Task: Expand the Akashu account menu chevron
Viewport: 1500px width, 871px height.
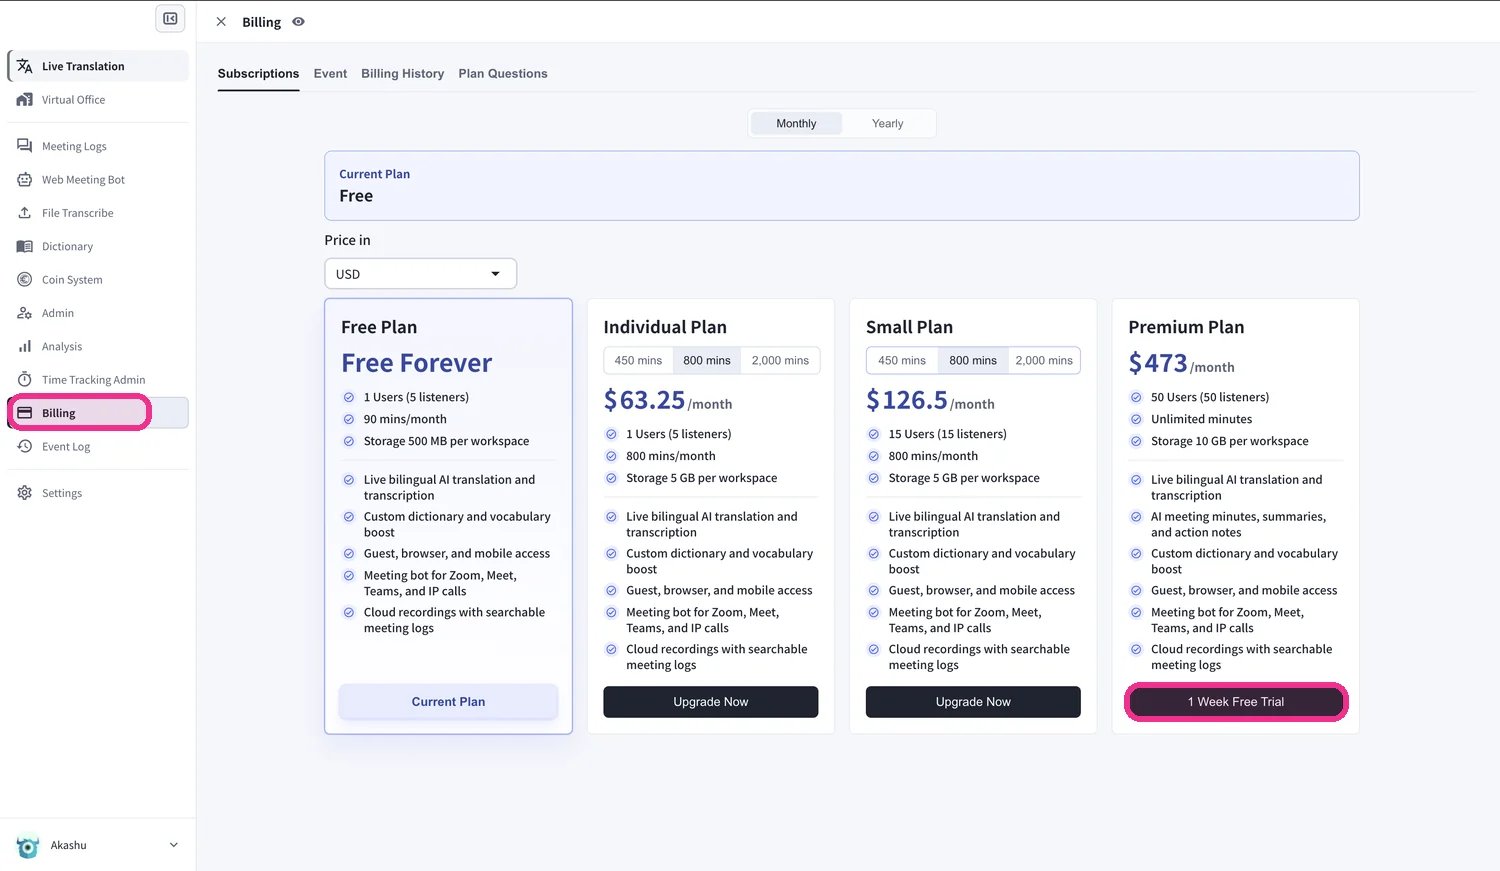Action: 174,846
